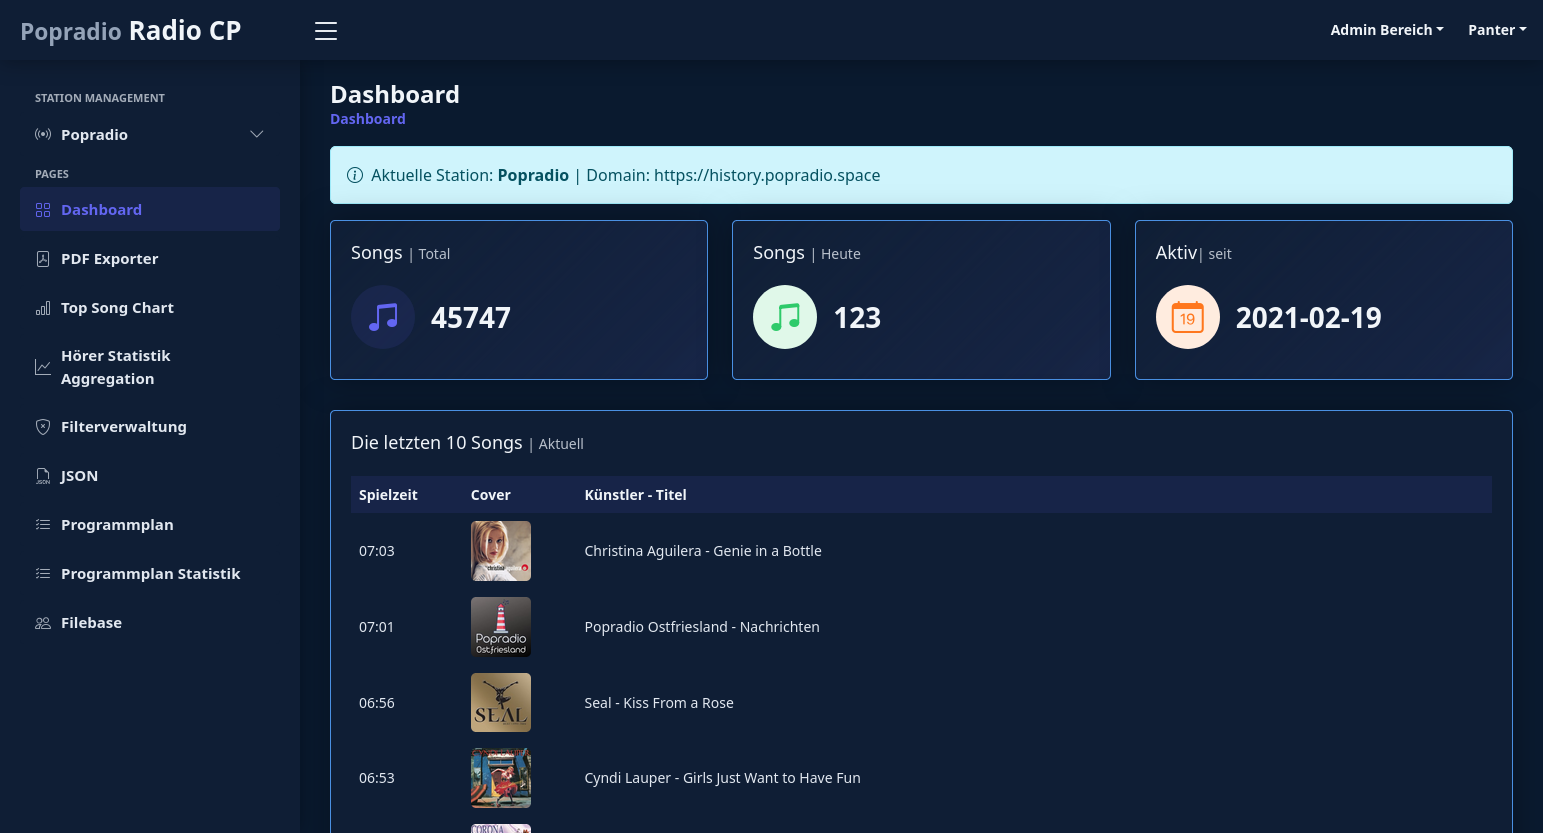Toggle the sidebar with the hamburger menu
This screenshot has height=833, width=1543.
click(325, 31)
